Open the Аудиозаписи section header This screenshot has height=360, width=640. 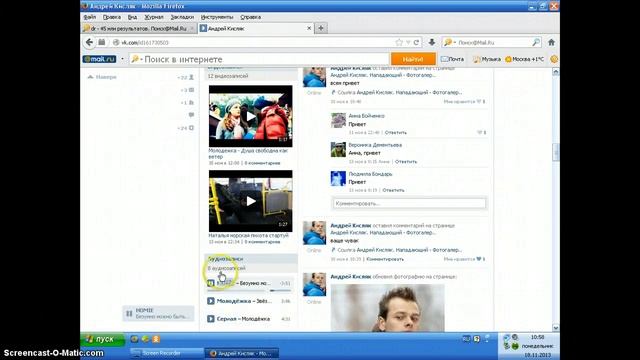click(x=251, y=259)
